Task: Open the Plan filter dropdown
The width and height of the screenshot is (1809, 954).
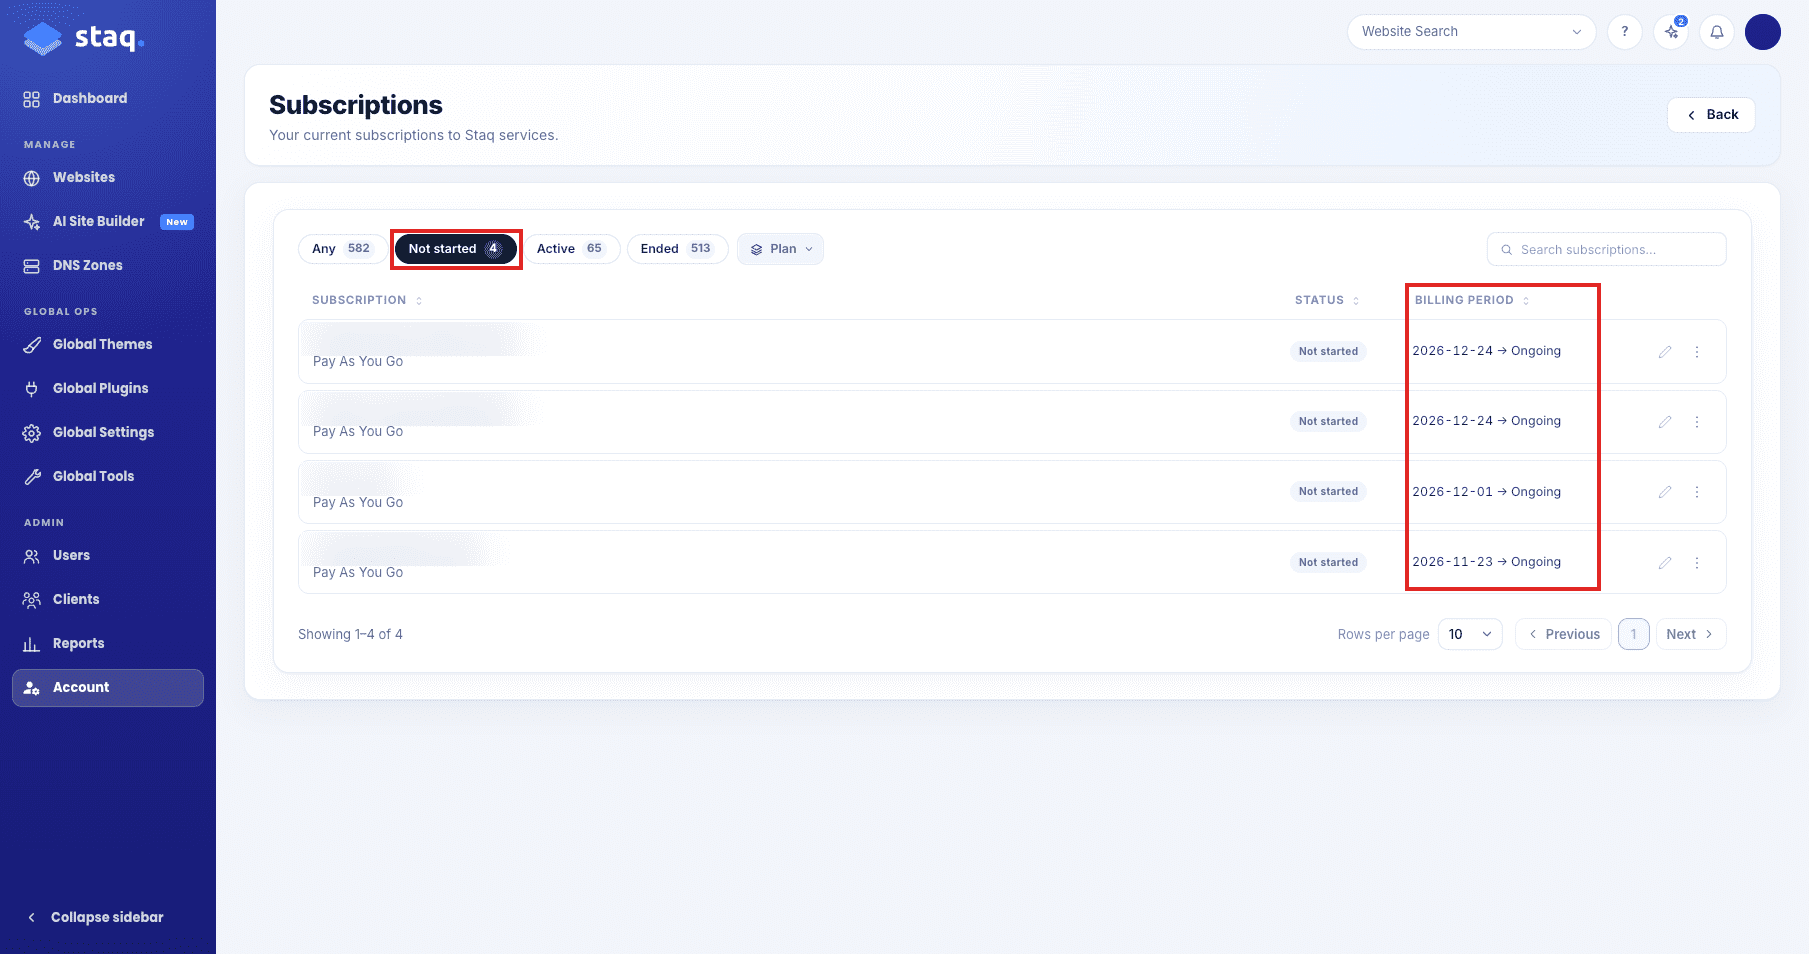Action: (780, 249)
